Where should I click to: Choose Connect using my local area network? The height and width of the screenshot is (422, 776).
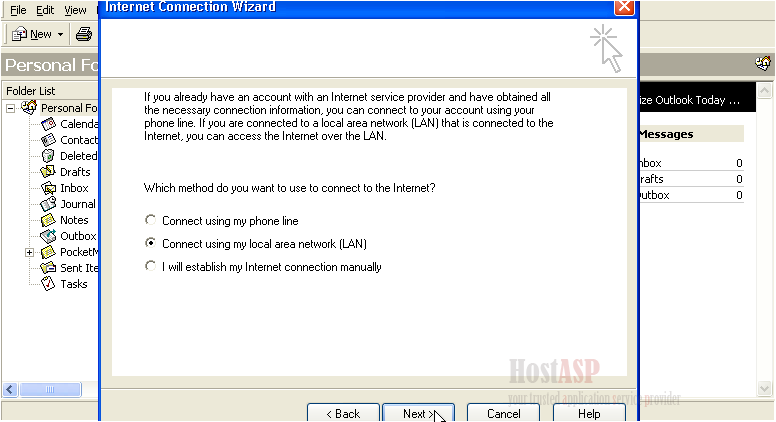point(150,243)
